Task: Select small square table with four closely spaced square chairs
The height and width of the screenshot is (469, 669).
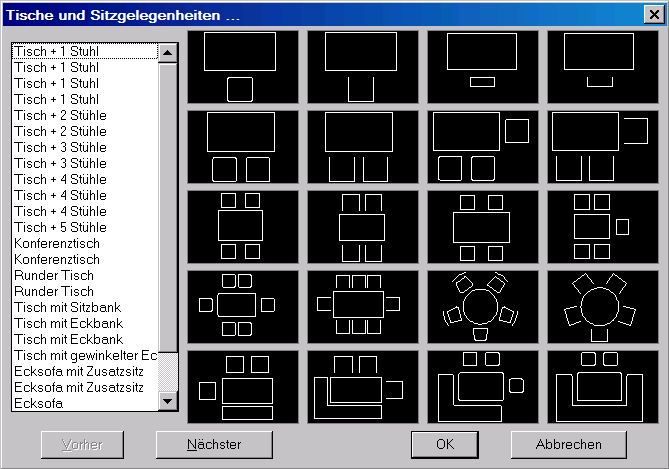Action: pyautogui.click(x=243, y=227)
